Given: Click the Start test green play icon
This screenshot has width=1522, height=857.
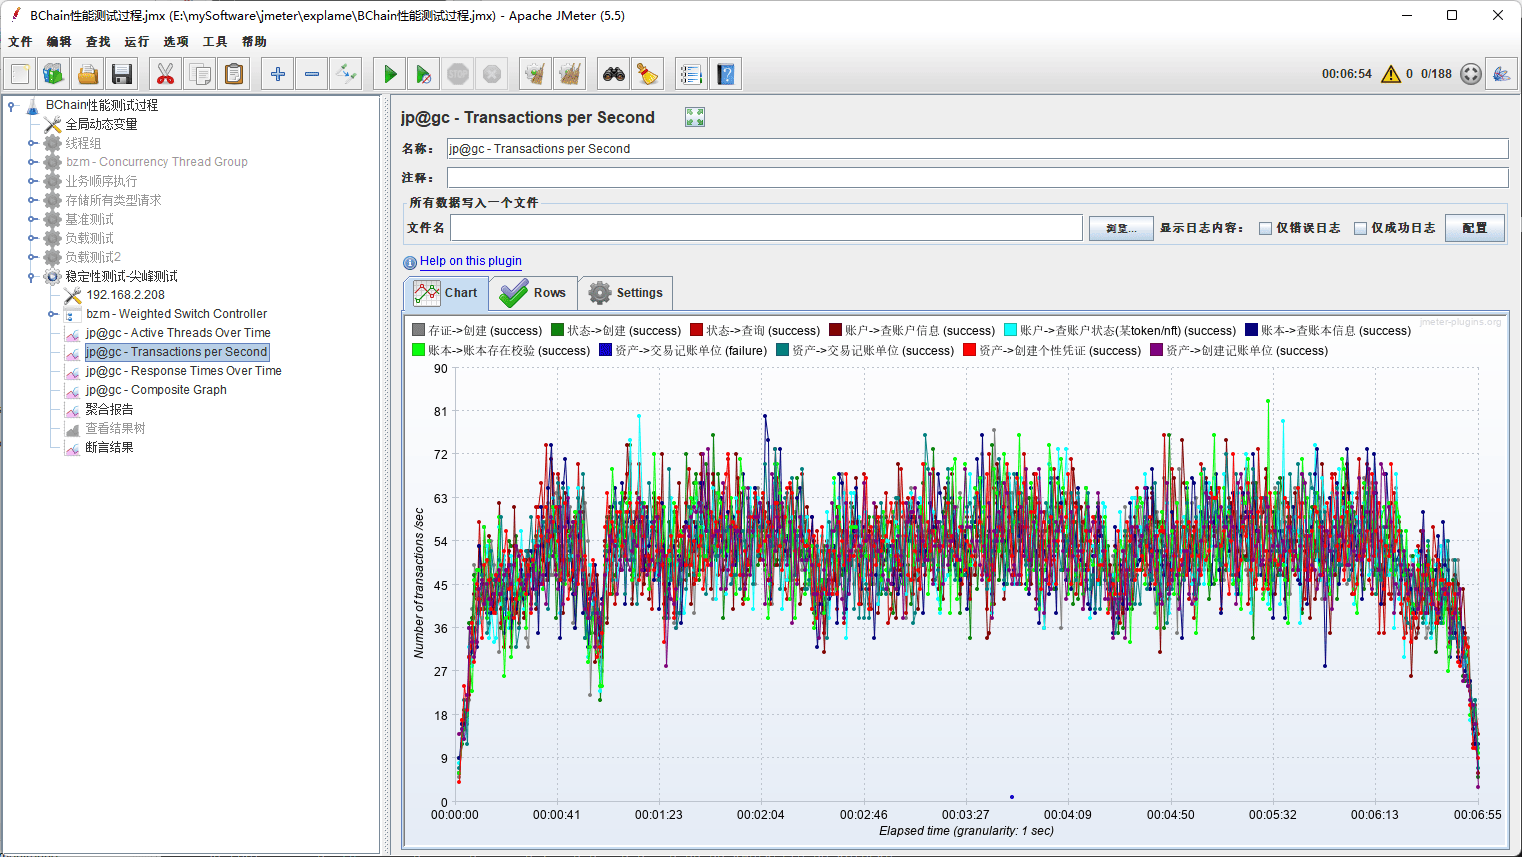Looking at the screenshot, I should point(390,74).
